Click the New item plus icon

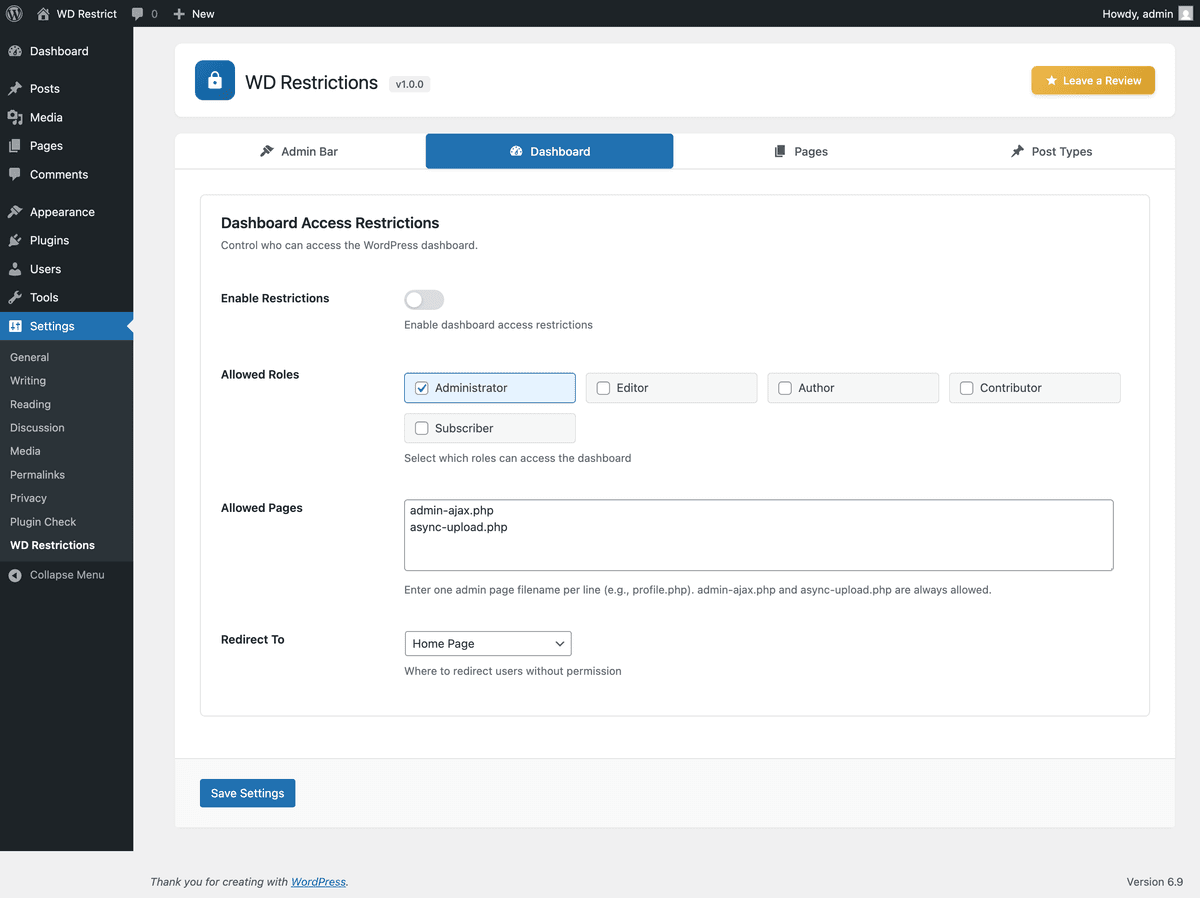click(x=177, y=13)
